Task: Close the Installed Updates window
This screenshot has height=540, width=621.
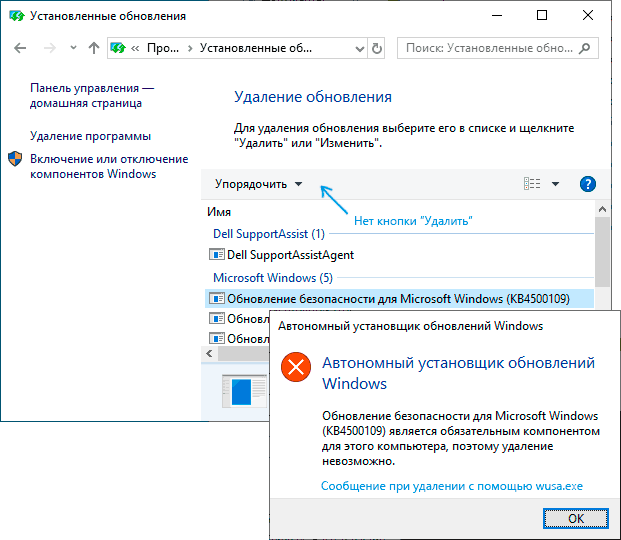Action: pos(588,16)
